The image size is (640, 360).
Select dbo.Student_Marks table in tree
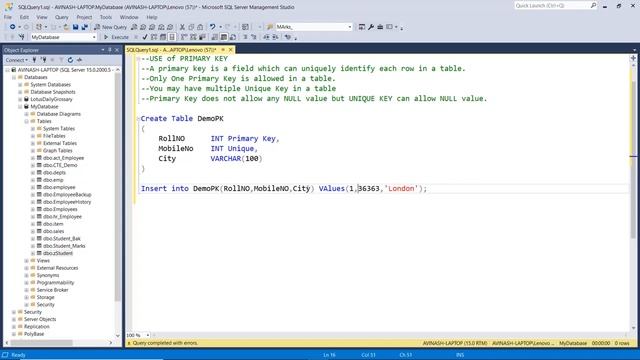[64, 246]
